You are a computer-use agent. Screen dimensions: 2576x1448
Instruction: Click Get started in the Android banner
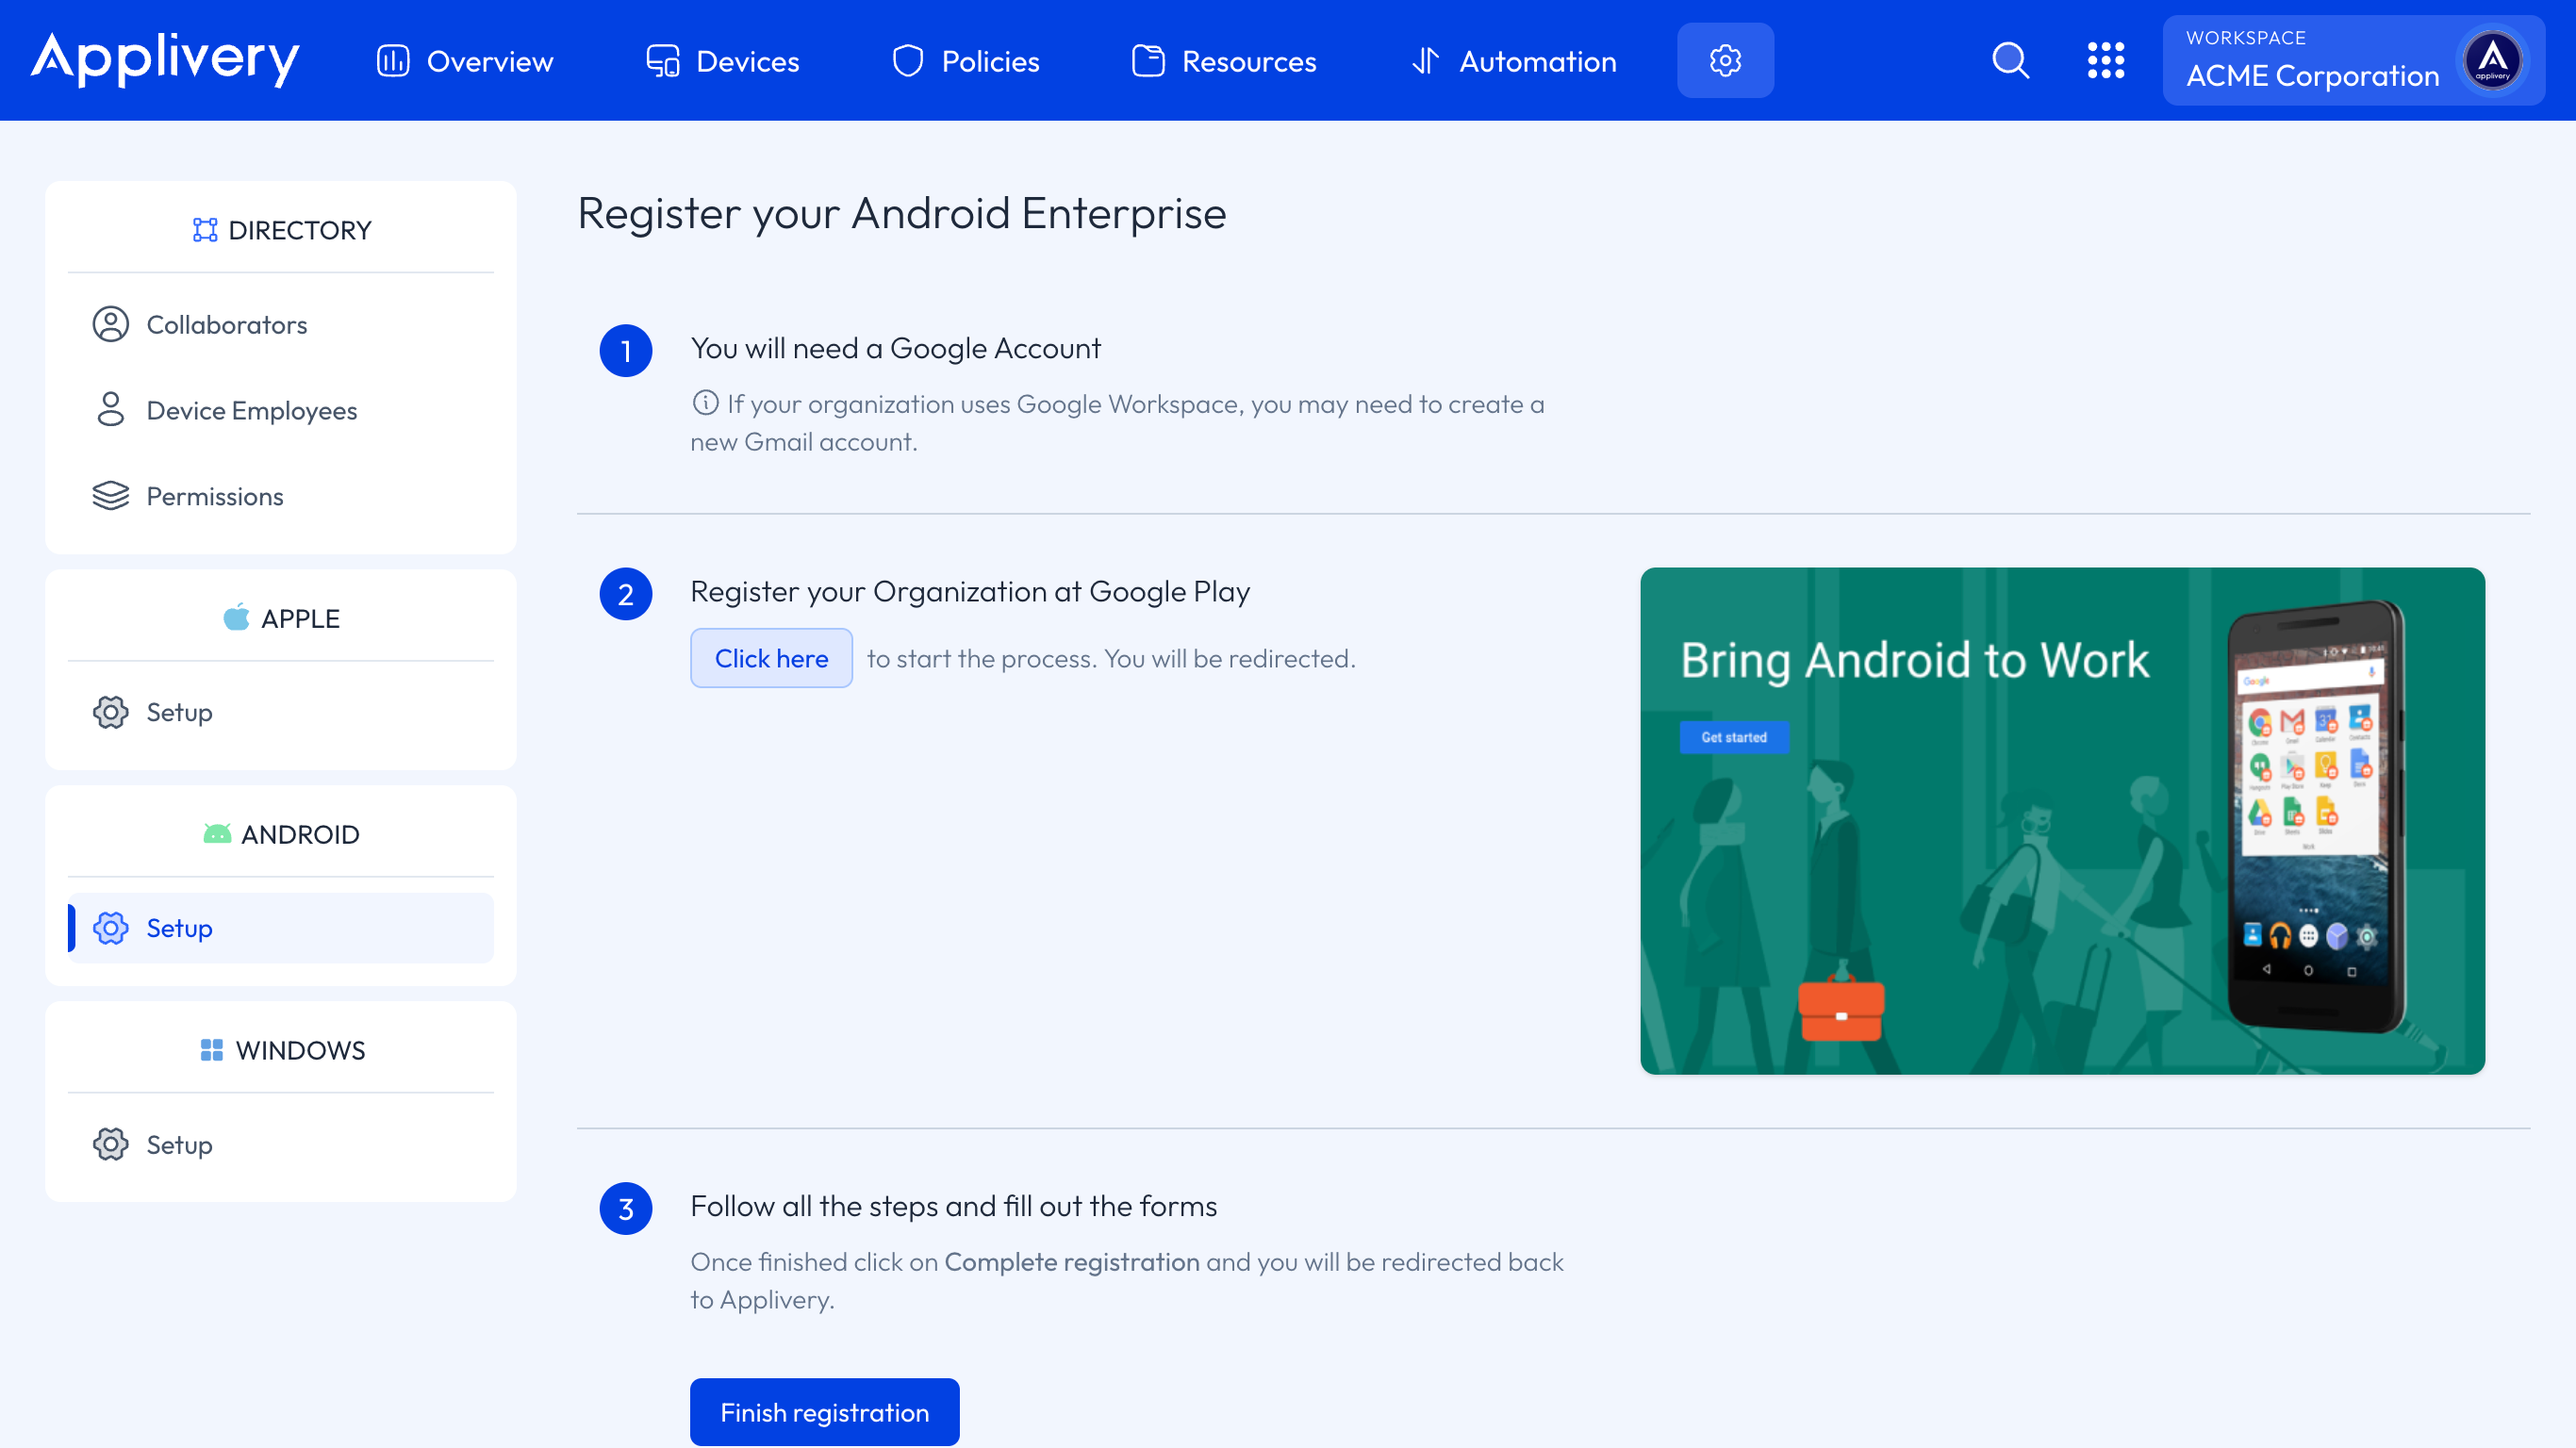(x=1734, y=737)
